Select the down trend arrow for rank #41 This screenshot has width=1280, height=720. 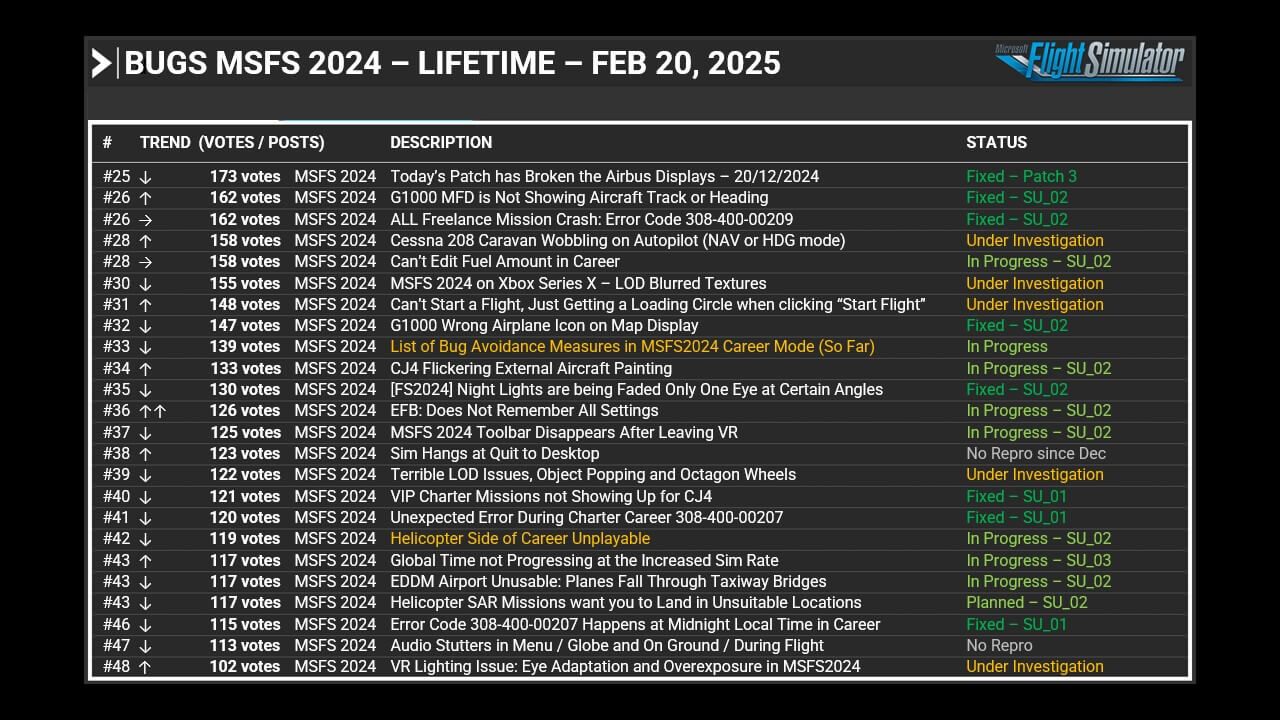pos(145,518)
